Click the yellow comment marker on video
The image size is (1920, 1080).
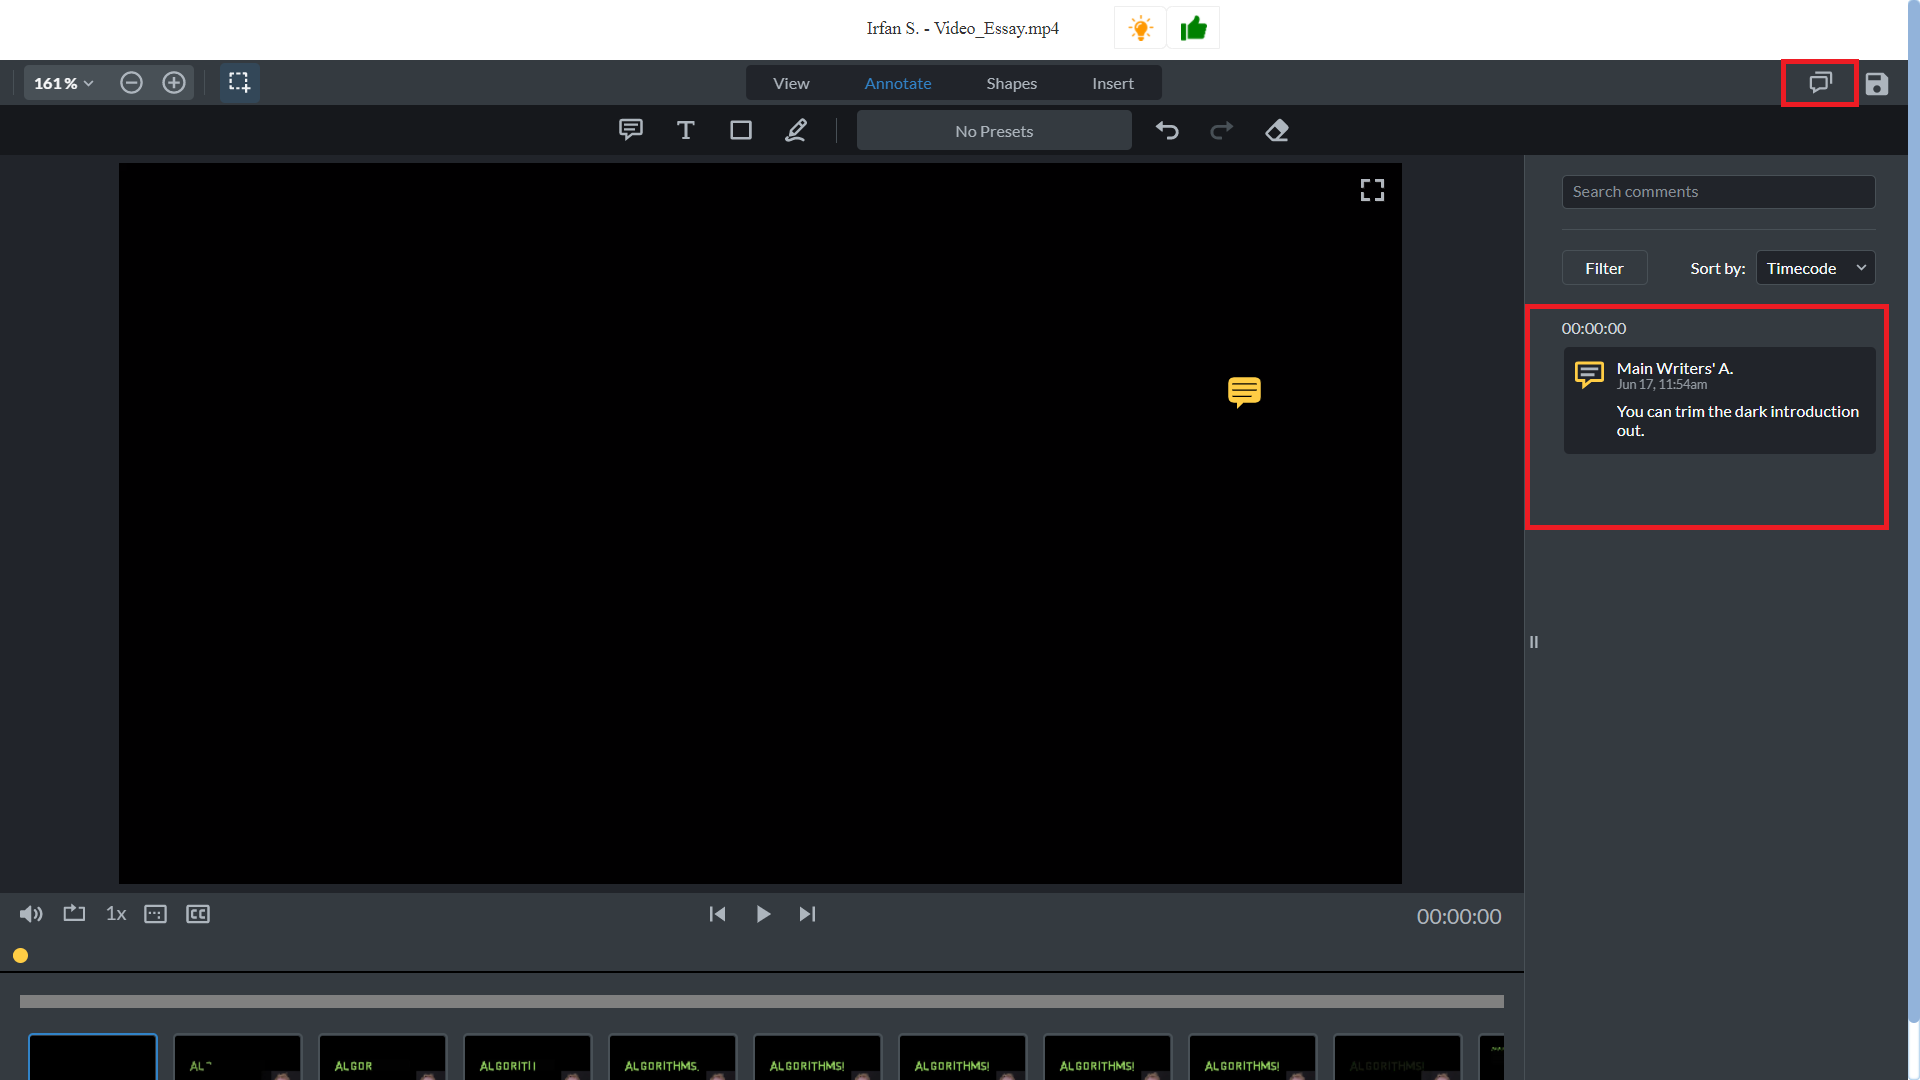1244,392
